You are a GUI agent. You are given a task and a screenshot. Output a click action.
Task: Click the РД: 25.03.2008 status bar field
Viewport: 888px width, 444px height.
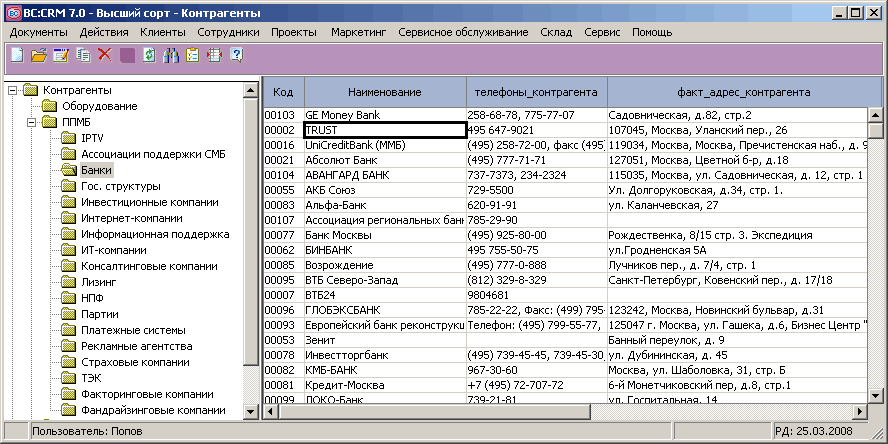(820, 431)
